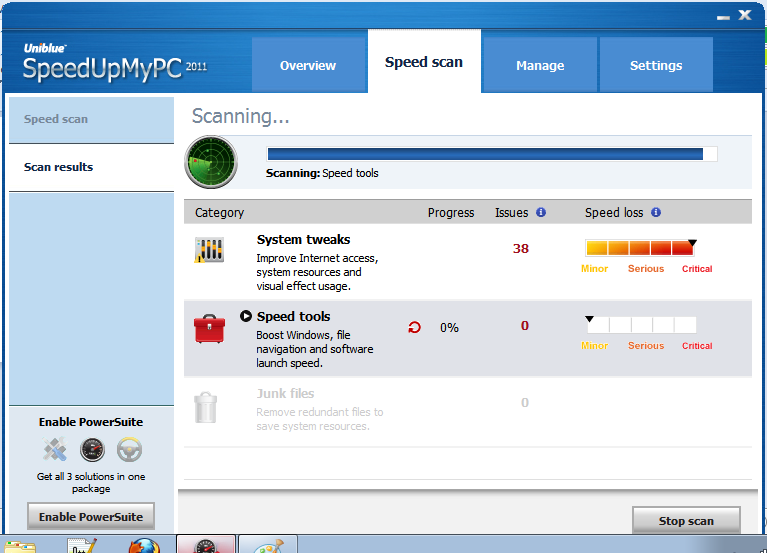This screenshot has width=767, height=553.
Task: Close the SpeedUpMyPC window
Action: pyautogui.click(x=745, y=15)
